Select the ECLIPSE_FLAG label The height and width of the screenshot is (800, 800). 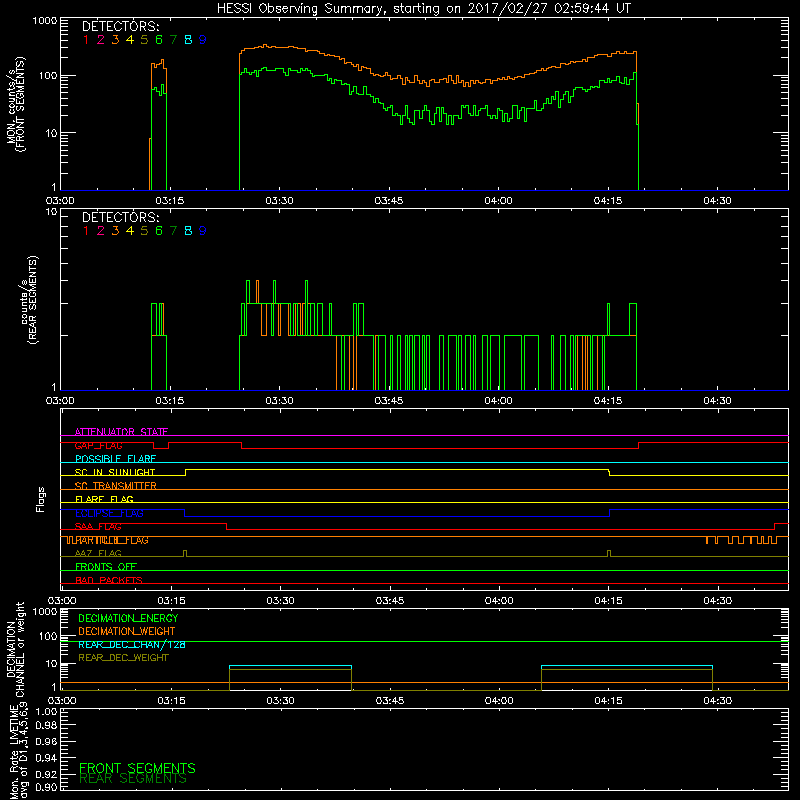pos(109,513)
